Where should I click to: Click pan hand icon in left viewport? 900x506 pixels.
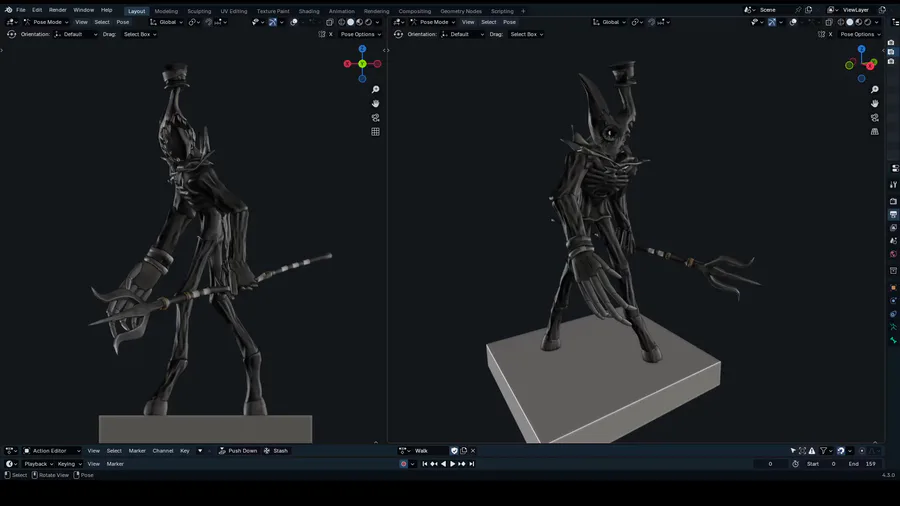375,103
